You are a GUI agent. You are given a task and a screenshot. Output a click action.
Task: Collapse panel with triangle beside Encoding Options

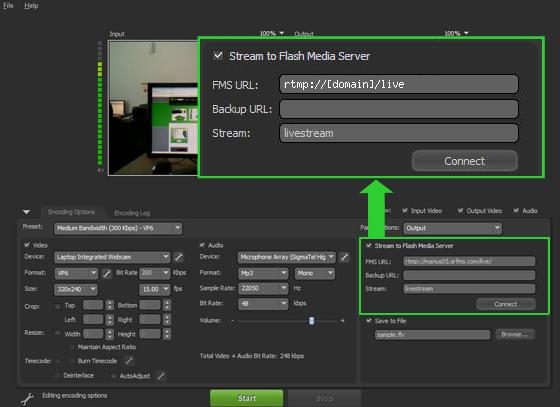click(26, 212)
